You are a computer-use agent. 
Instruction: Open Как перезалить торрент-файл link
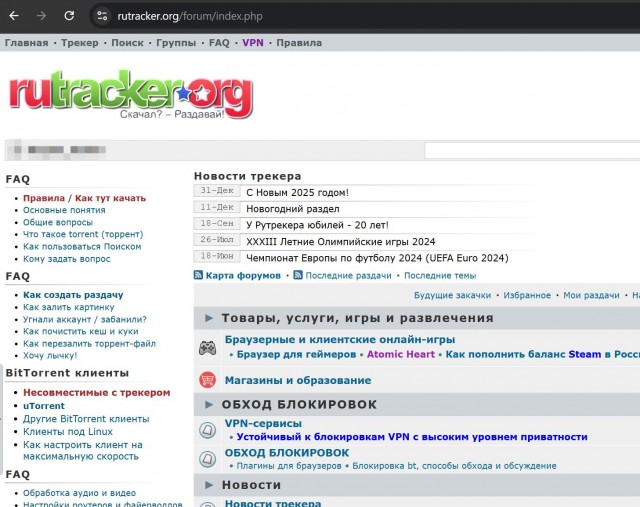pos(89,344)
